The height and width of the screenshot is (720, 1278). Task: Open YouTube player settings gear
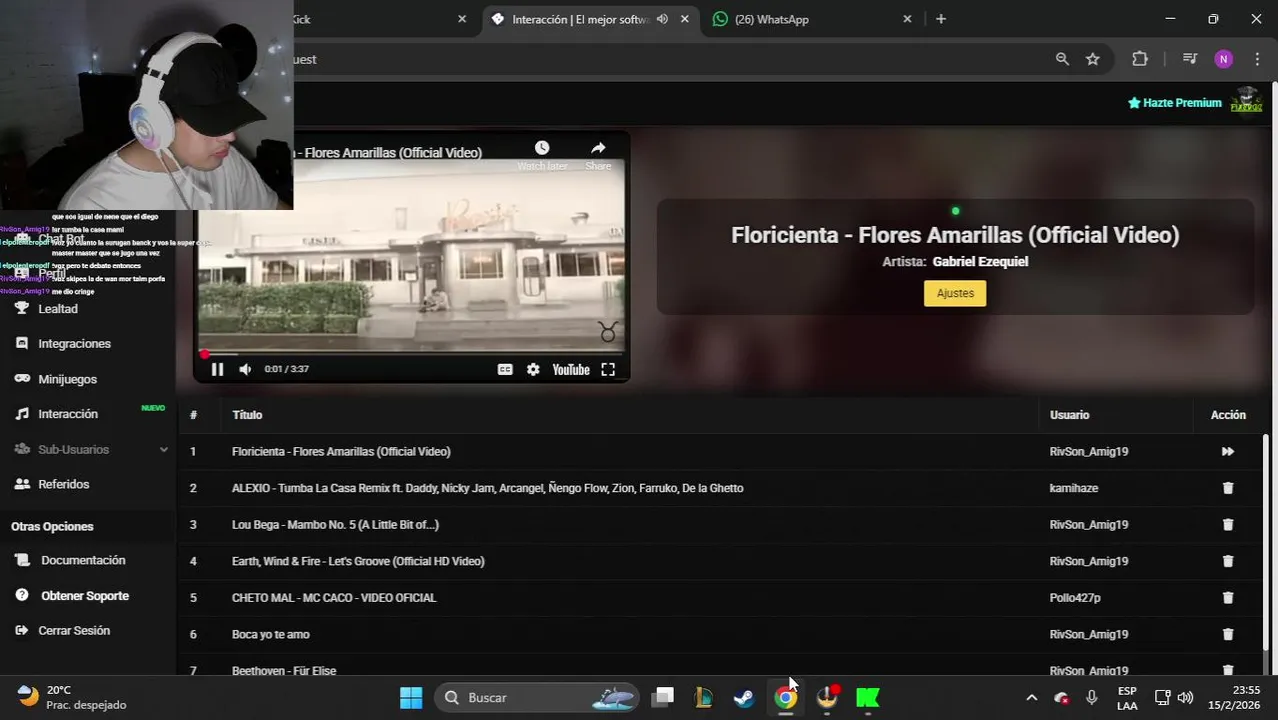[x=533, y=369]
